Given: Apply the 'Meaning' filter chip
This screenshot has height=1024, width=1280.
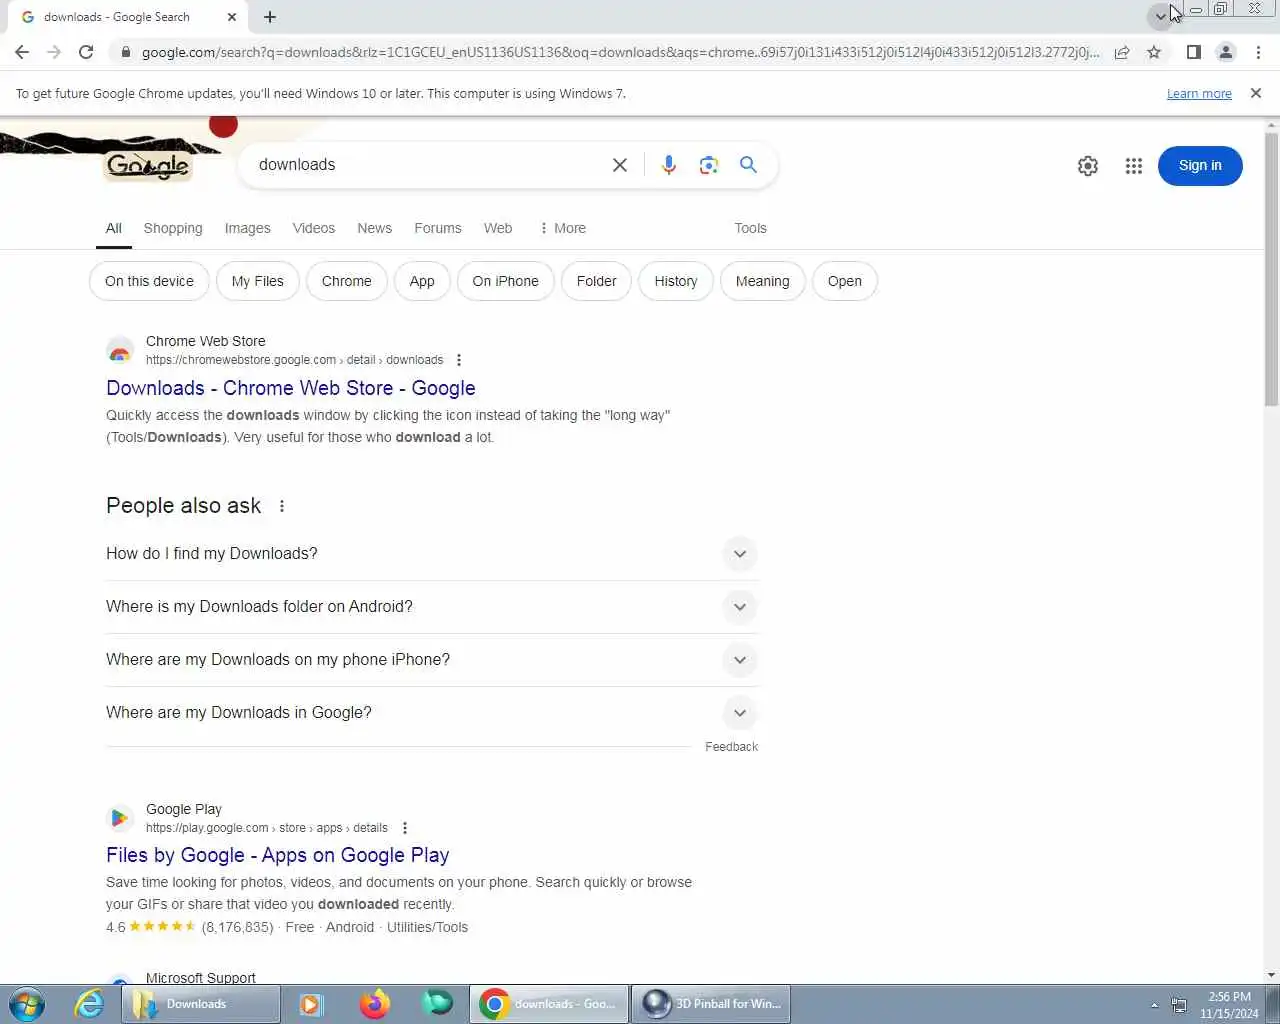Looking at the screenshot, I should (763, 281).
